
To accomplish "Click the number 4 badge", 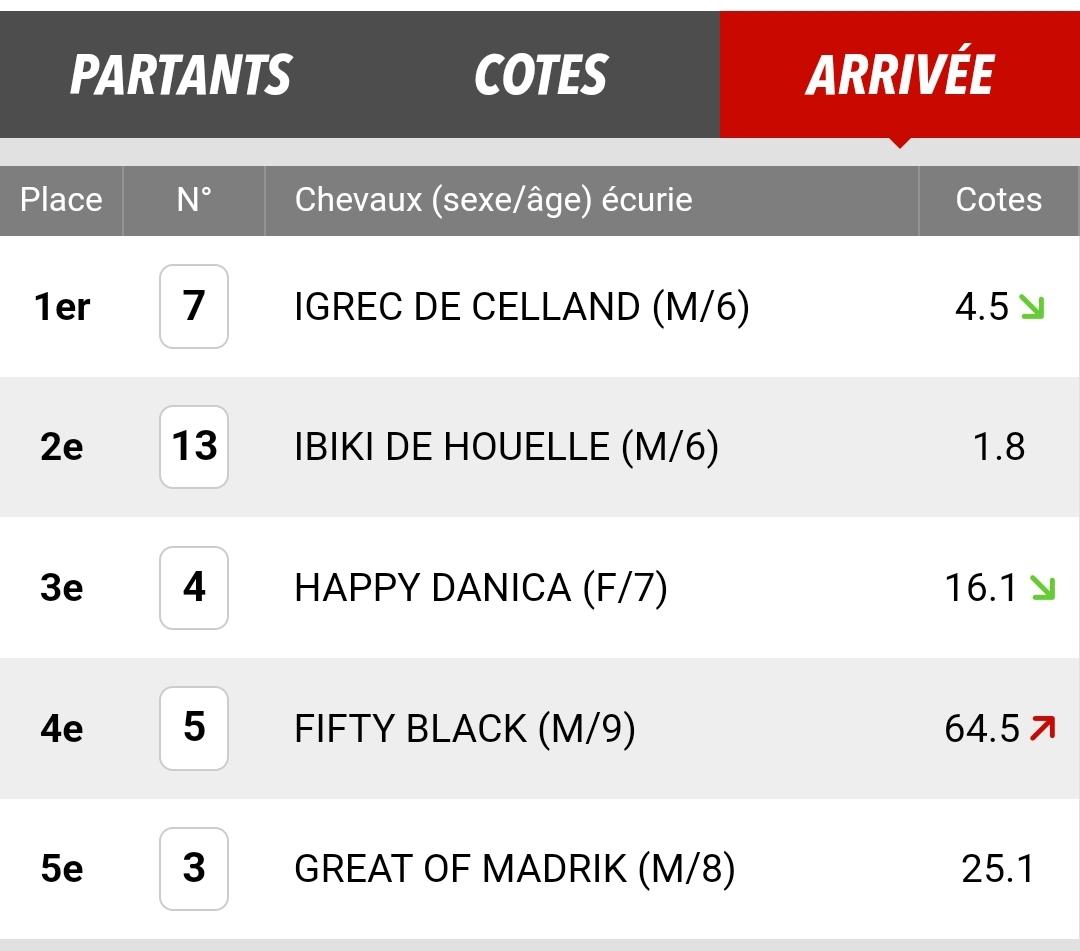I will point(194,587).
